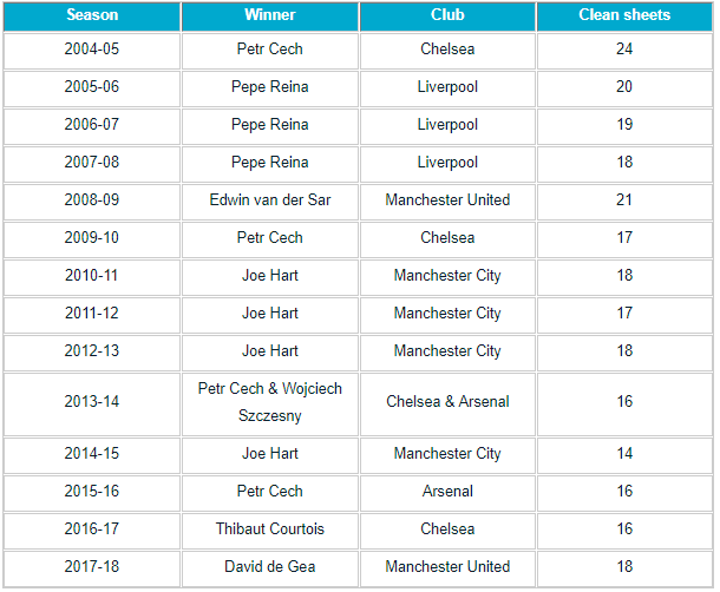Select the Club column header
Screen dimensions: 720x592
pyautogui.click(x=447, y=15)
